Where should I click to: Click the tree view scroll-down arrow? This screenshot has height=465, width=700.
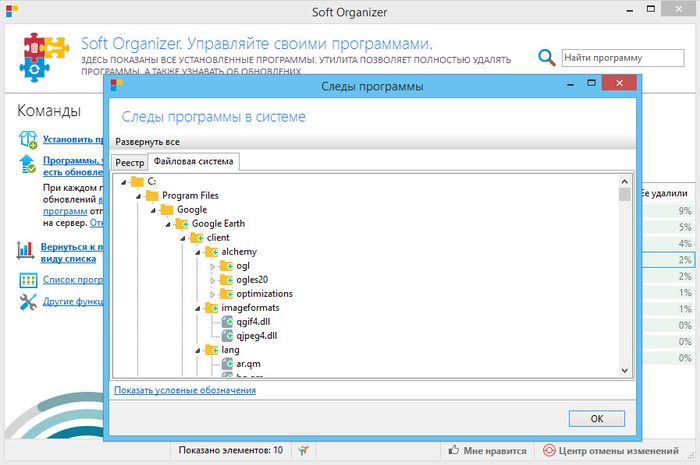(x=625, y=371)
